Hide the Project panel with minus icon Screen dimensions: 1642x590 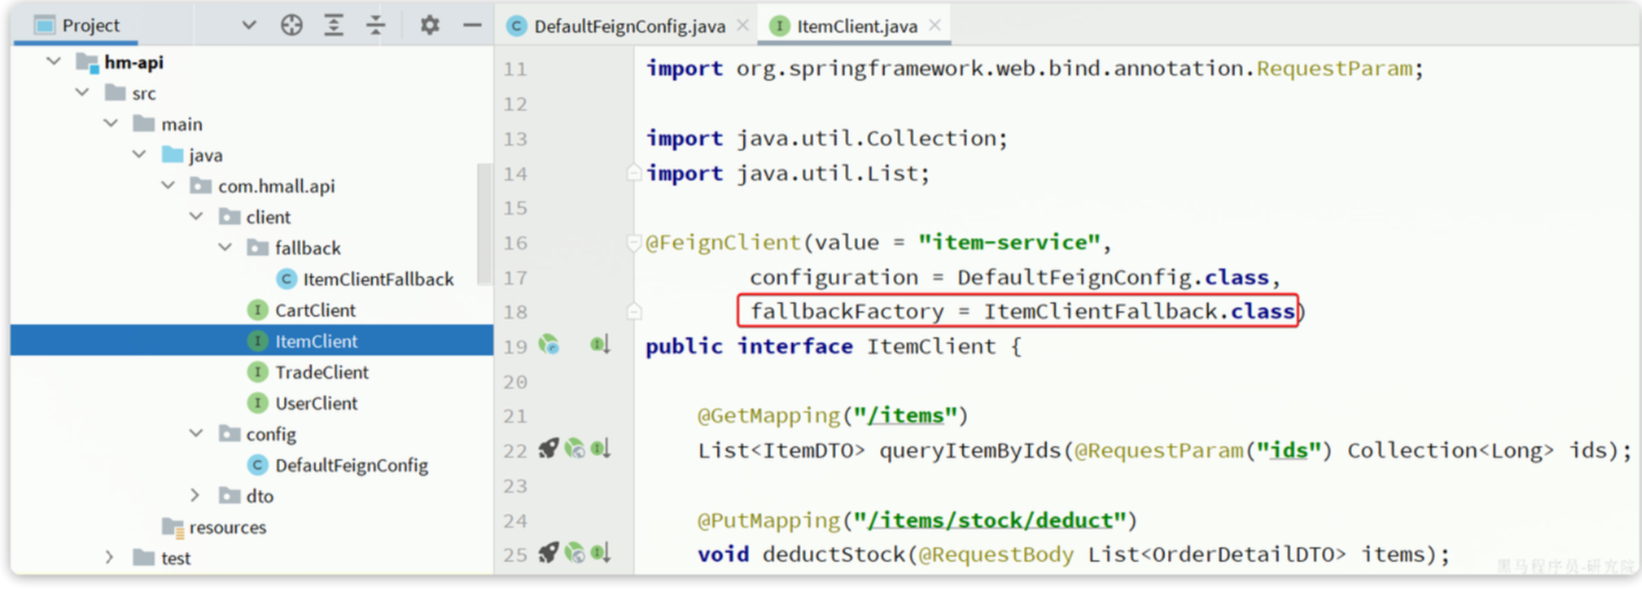click(x=472, y=25)
